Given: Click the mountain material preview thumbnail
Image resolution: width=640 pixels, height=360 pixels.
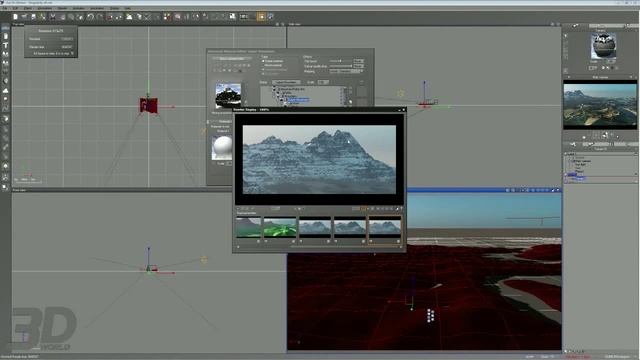Looking at the screenshot, I should [228, 96].
